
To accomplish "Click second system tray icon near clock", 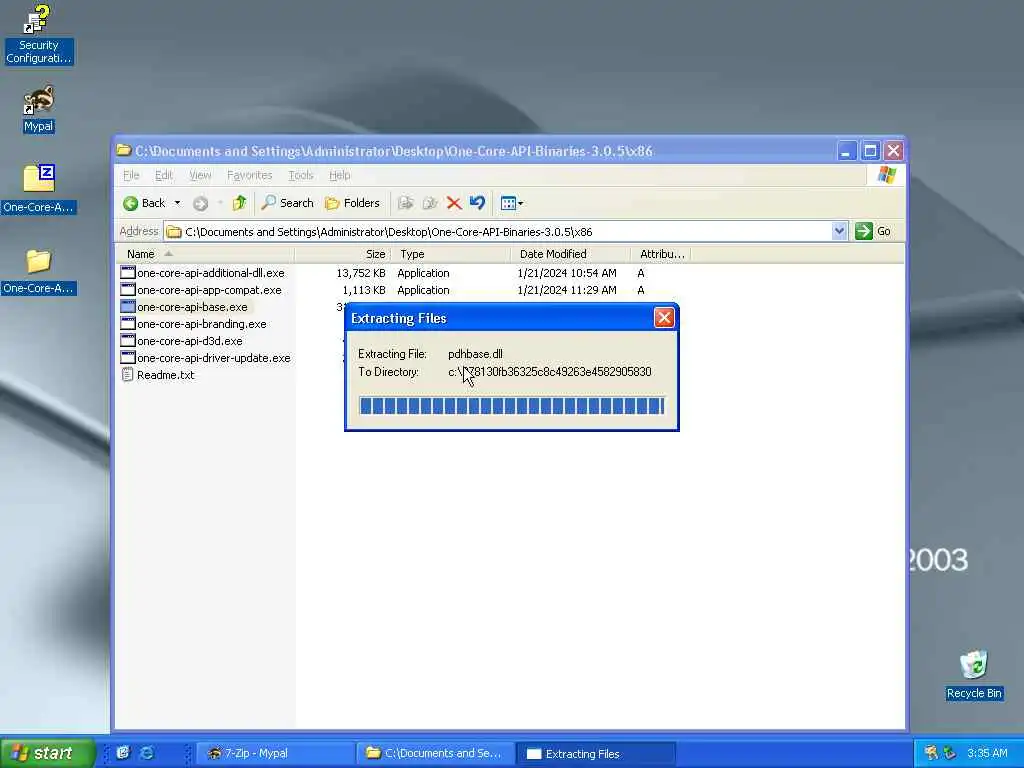I will [949, 753].
